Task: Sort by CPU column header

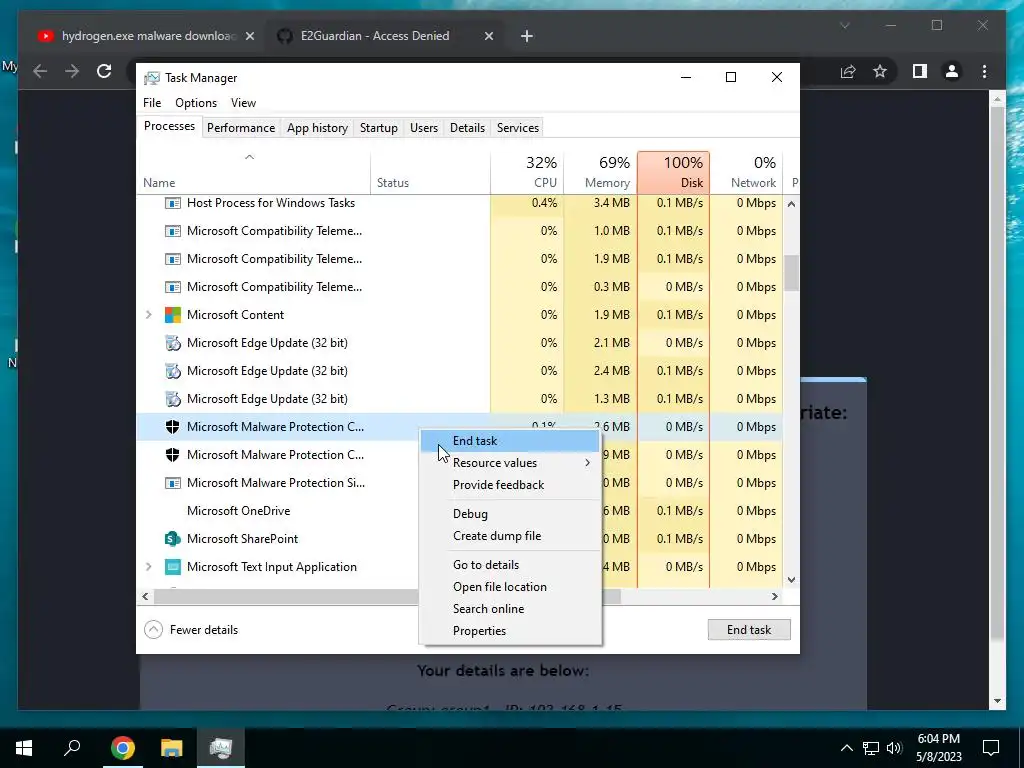Action: tap(527, 172)
